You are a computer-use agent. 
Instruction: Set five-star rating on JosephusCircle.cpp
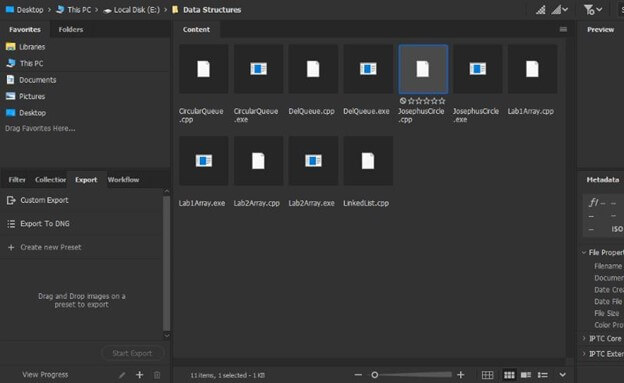pyautogui.click(x=442, y=101)
